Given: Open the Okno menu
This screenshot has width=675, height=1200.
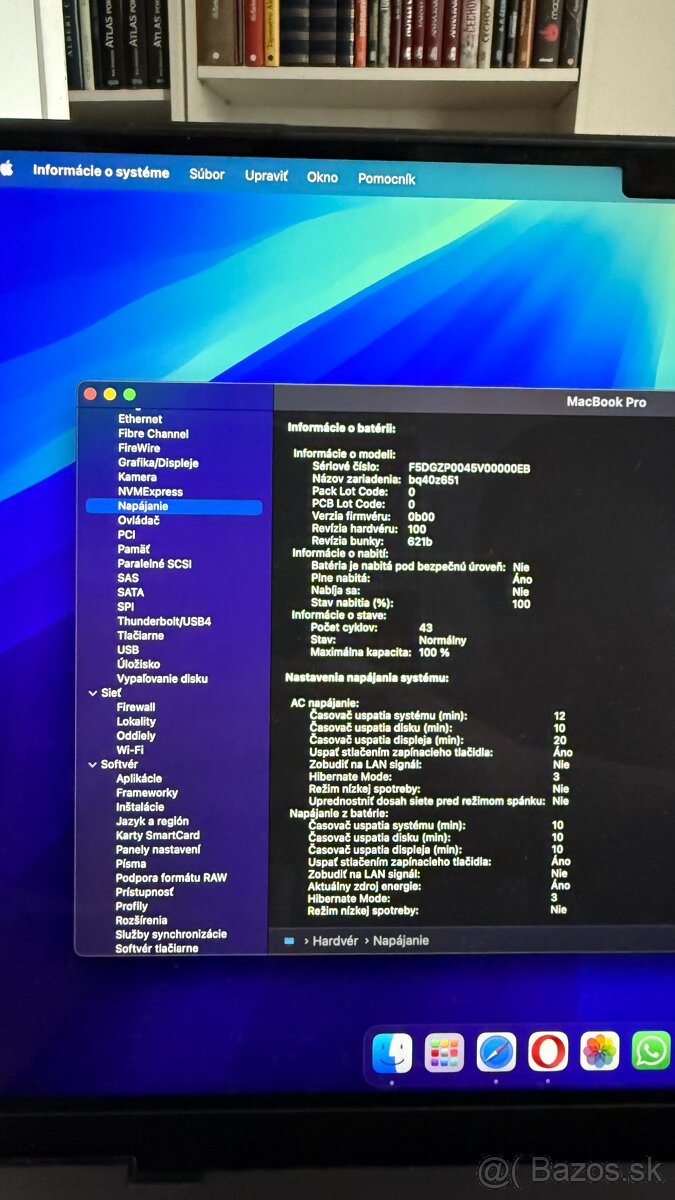Looking at the screenshot, I should (x=322, y=177).
